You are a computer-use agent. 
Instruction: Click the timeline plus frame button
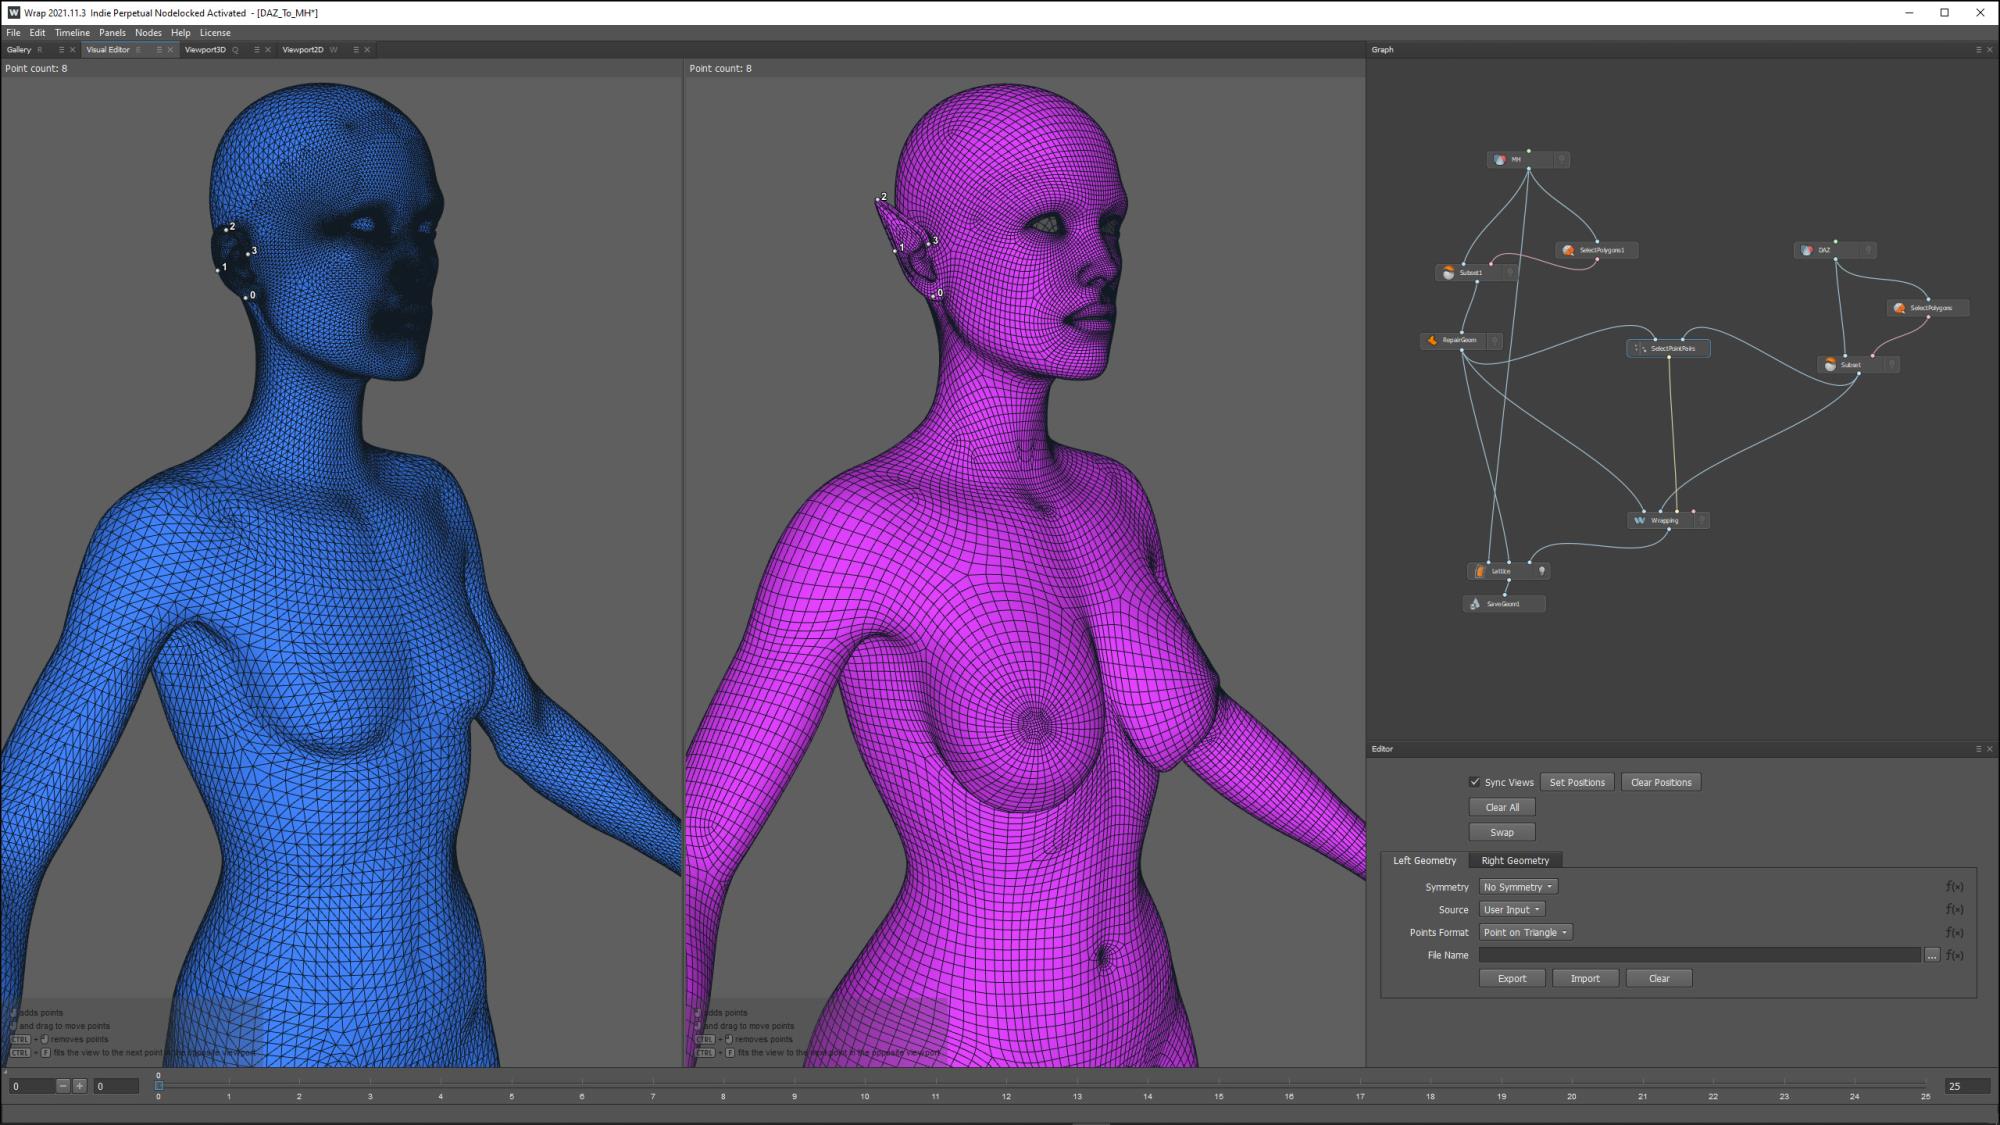point(80,1086)
